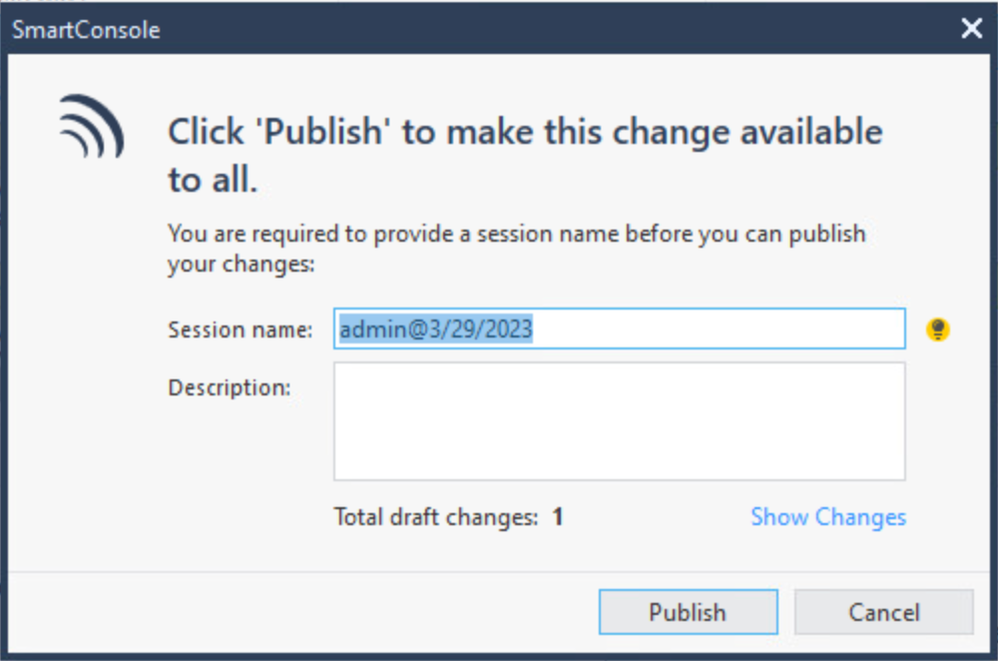Click the SmartConsole title text
Screen dimensions: 998x661
(x=86, y=30)
